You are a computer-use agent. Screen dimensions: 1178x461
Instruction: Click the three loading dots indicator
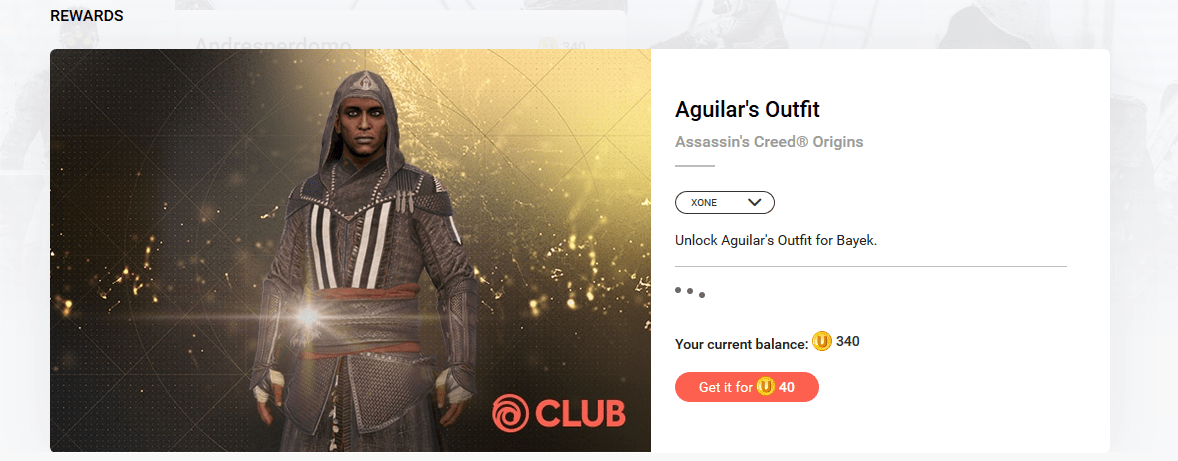click(x=690, y=292)
